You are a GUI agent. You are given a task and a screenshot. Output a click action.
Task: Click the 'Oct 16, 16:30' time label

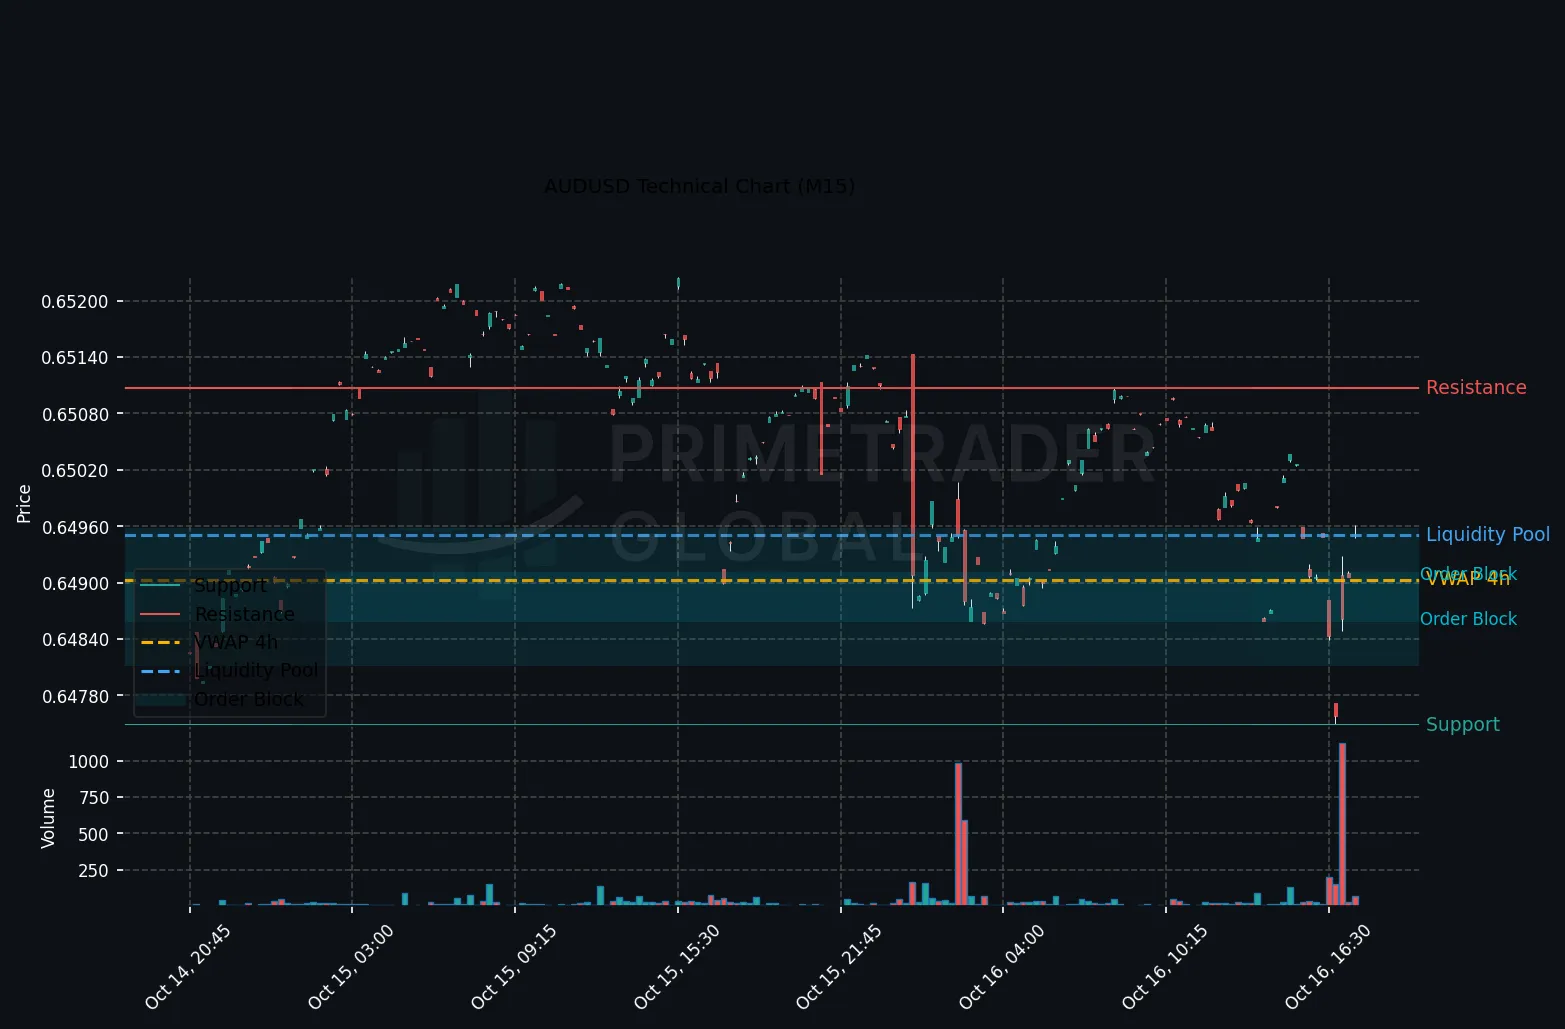1328,967
